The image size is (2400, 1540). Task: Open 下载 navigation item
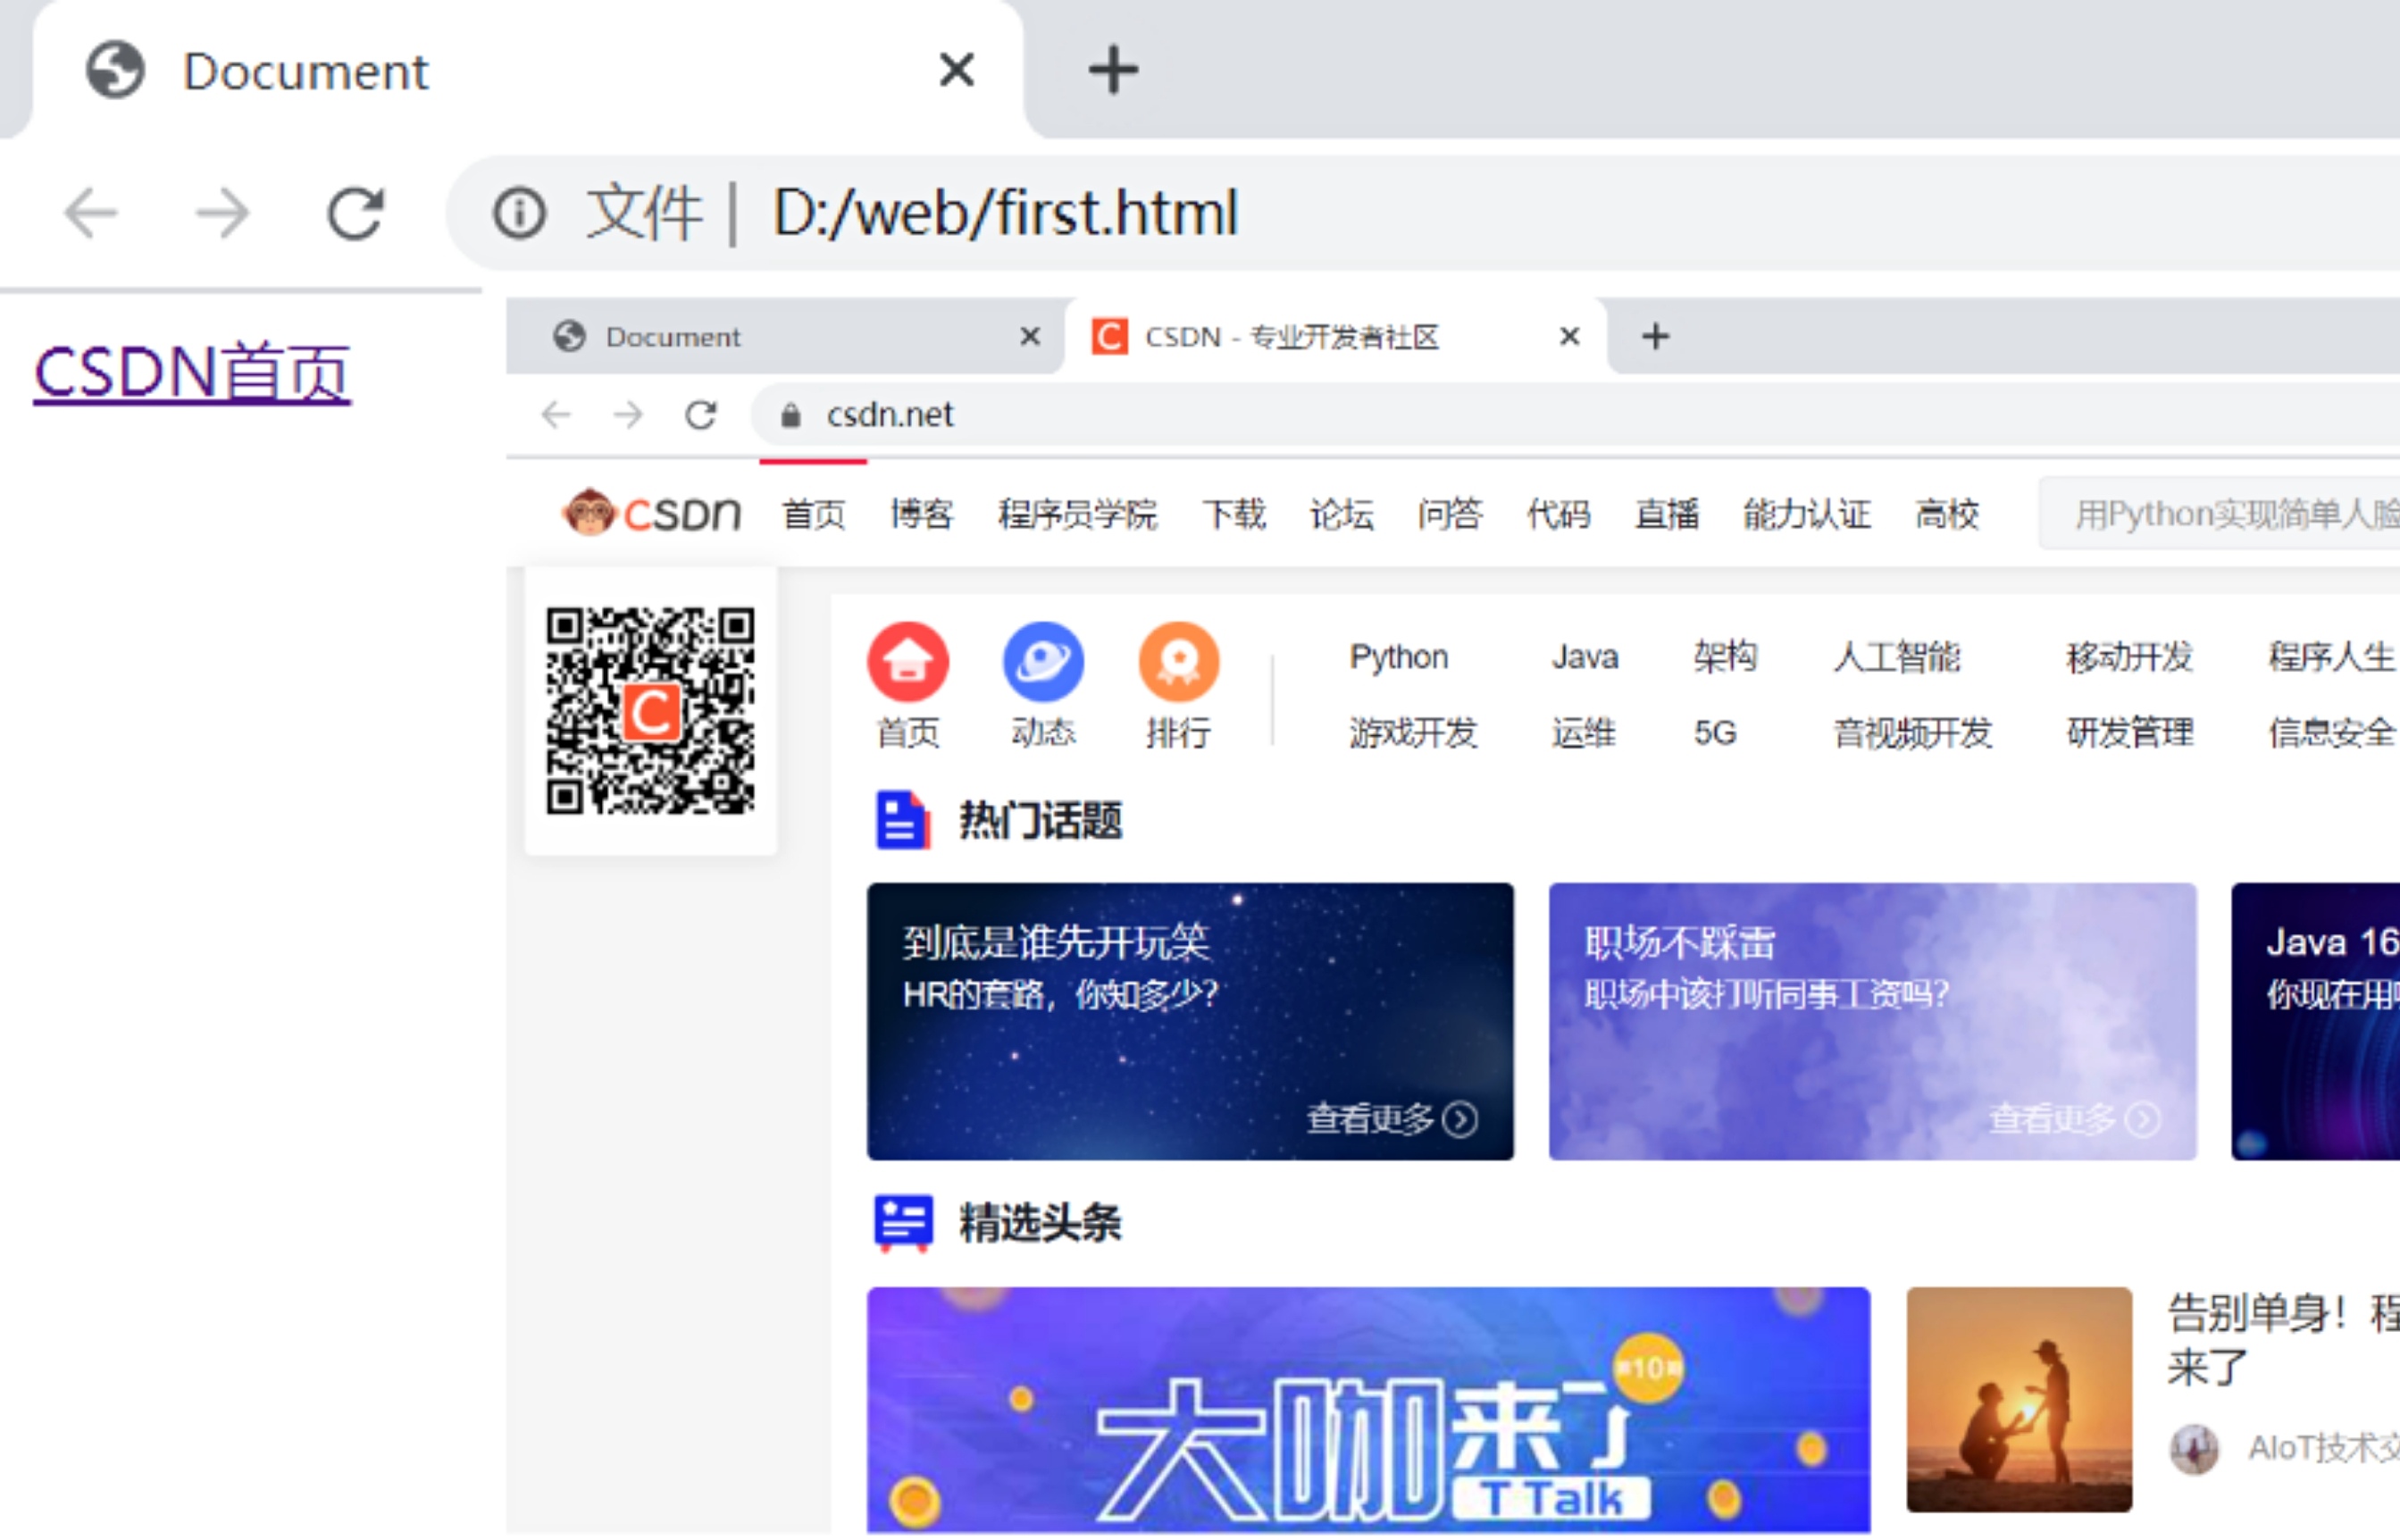1234,514
